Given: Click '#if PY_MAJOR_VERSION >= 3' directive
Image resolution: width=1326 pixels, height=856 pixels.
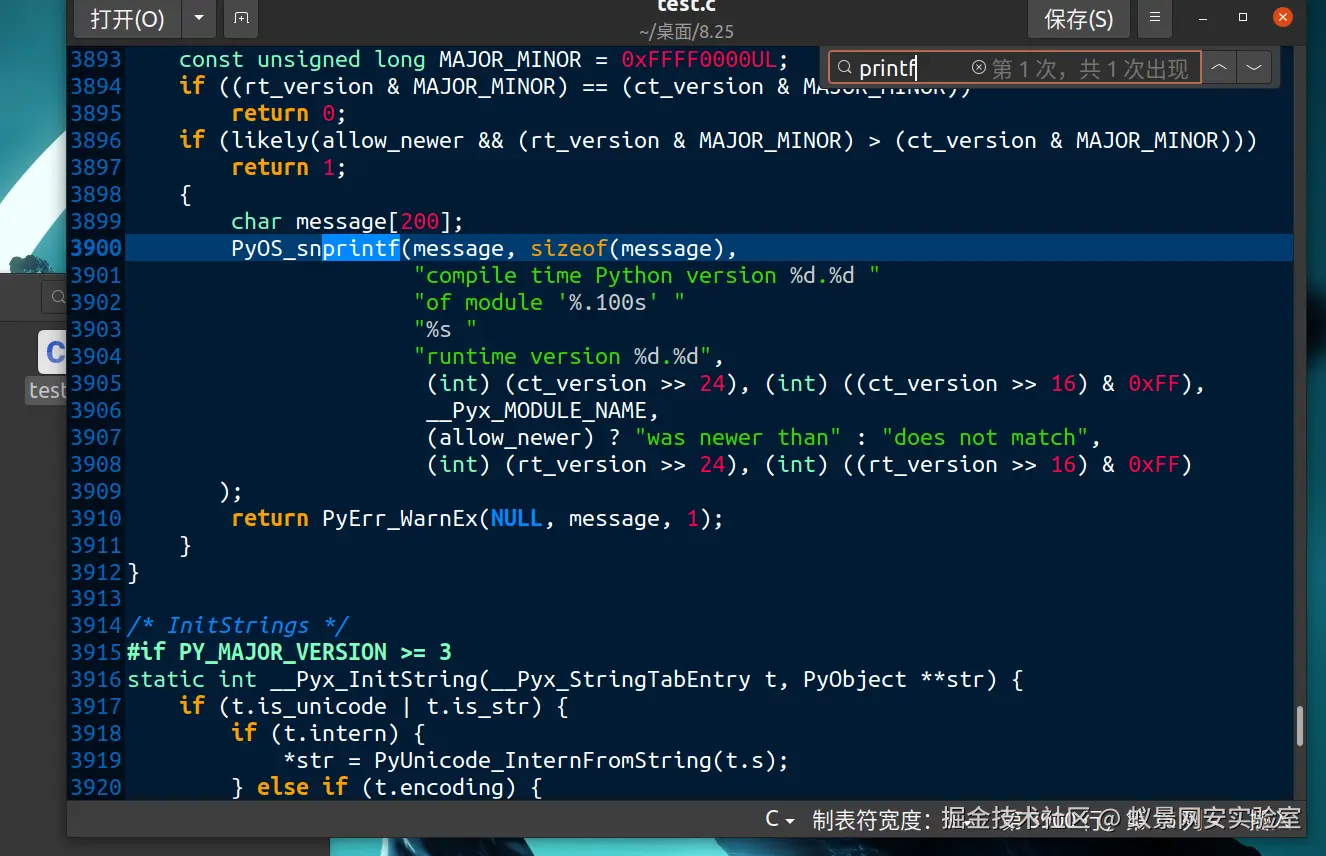Looking at the screenshot, I should coord(289,653).
